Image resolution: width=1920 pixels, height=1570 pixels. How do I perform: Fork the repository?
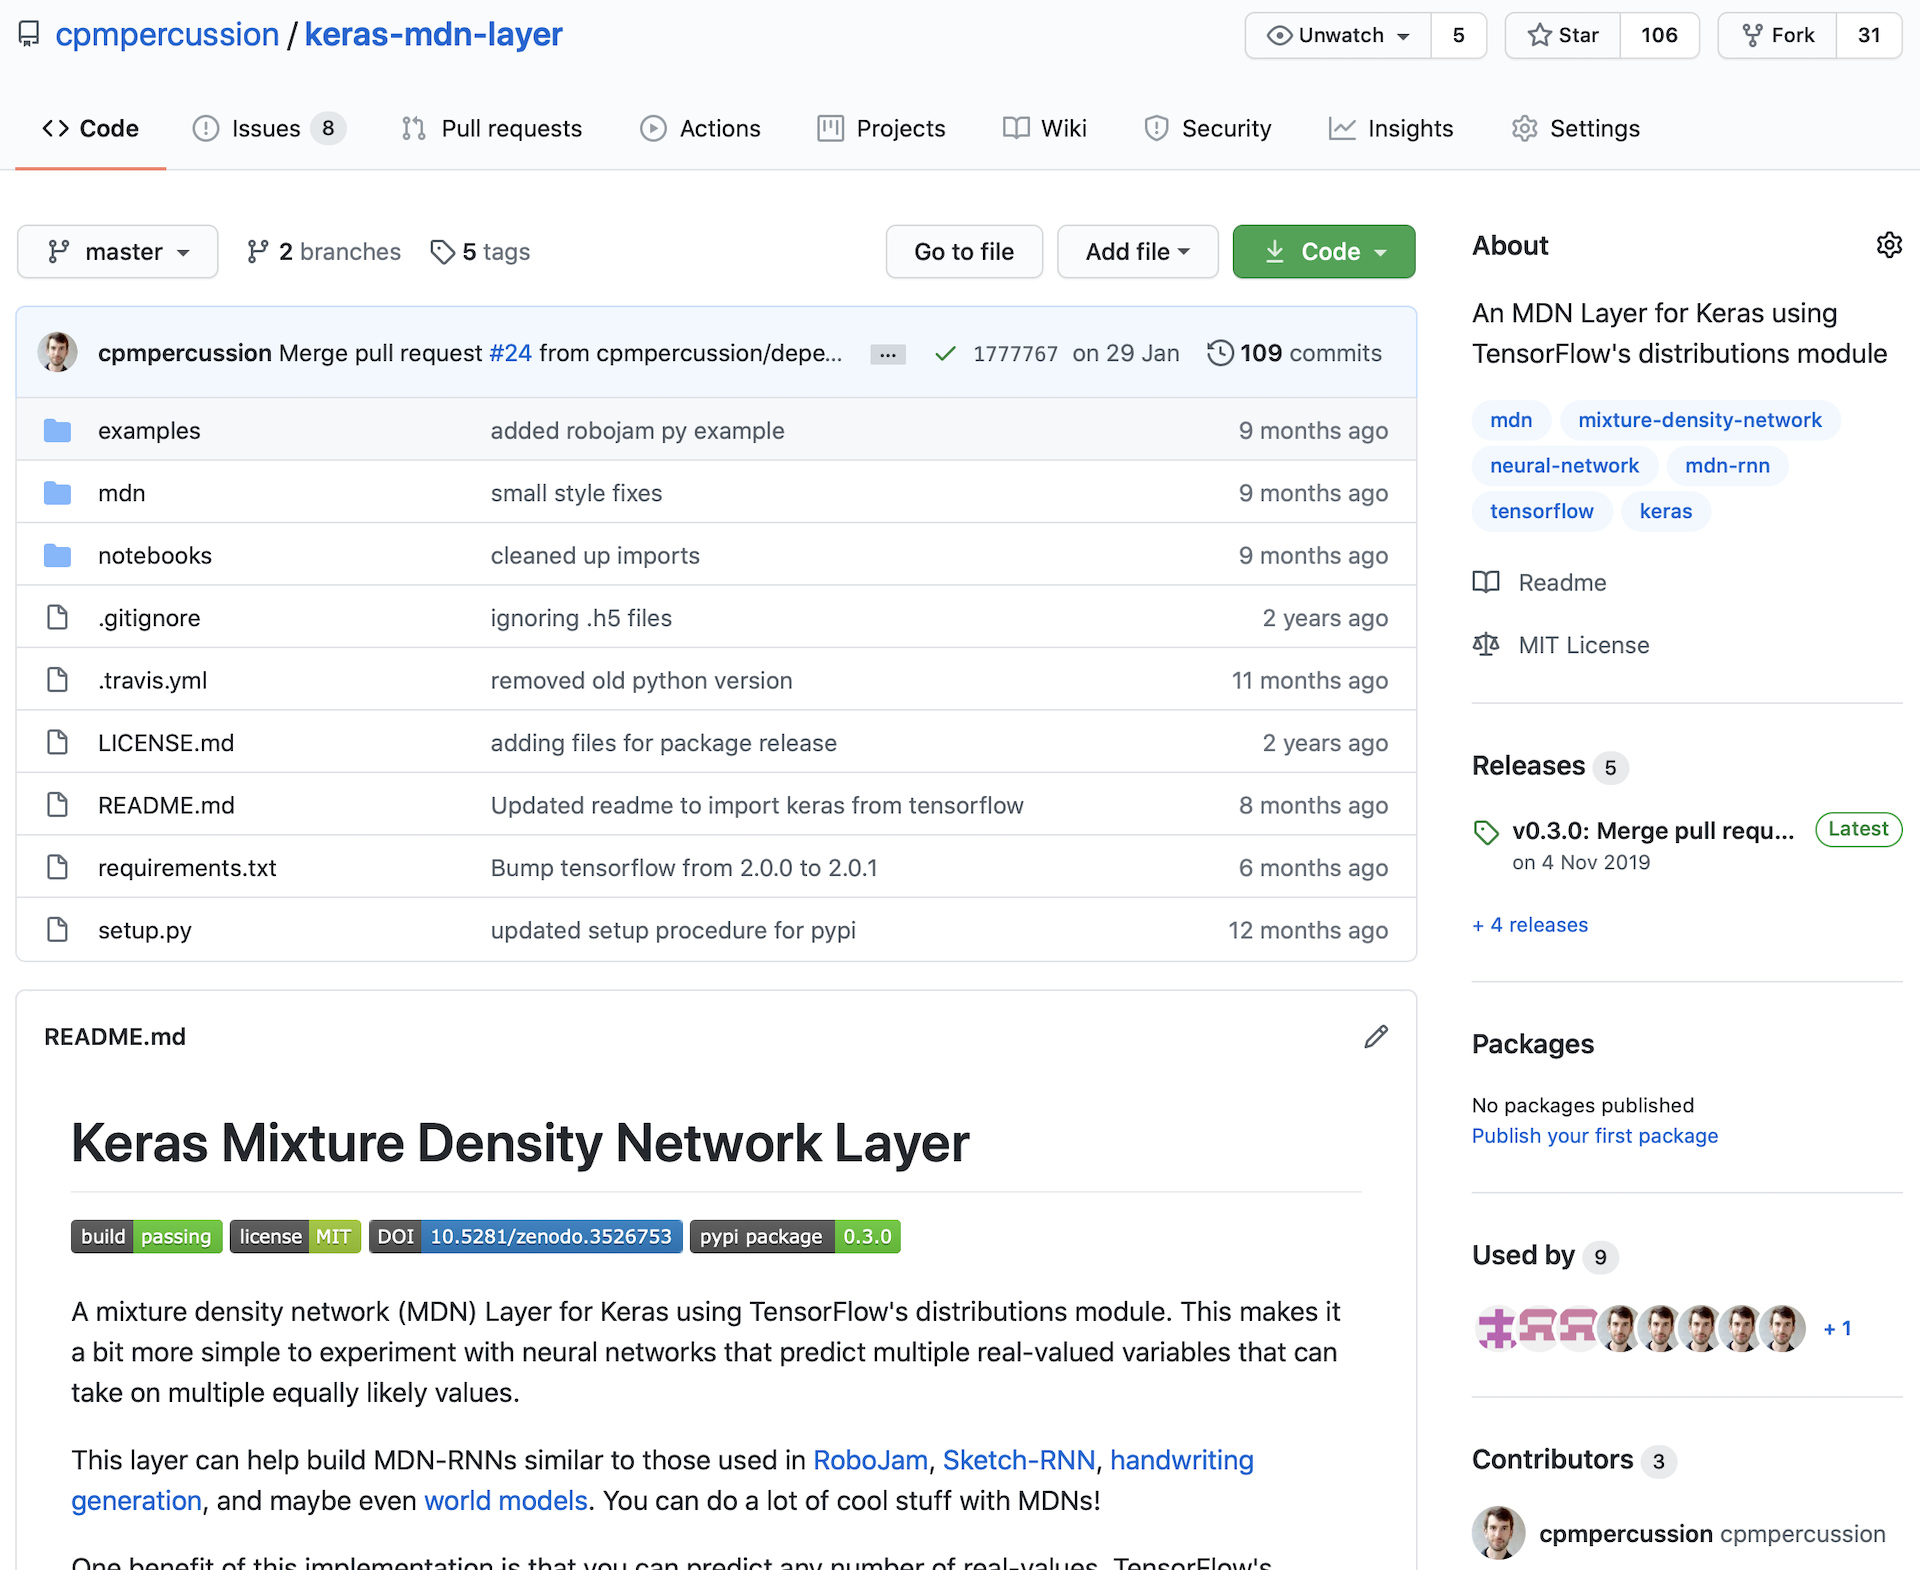[x=1777, y=36]
